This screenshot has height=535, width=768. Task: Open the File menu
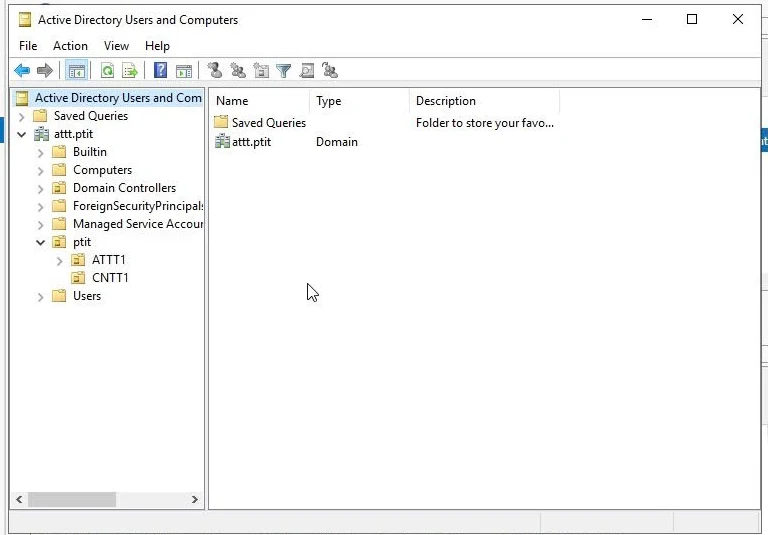[x=28, y=46]
